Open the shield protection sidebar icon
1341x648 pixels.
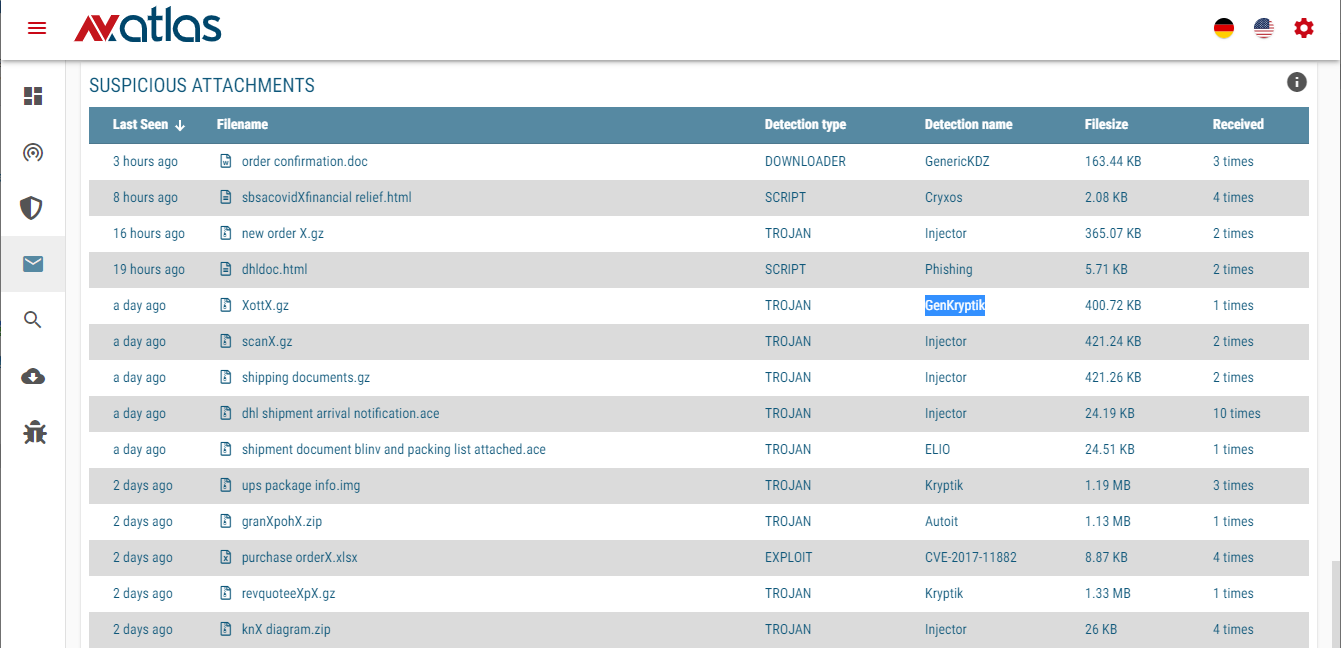tap(33, 208)
